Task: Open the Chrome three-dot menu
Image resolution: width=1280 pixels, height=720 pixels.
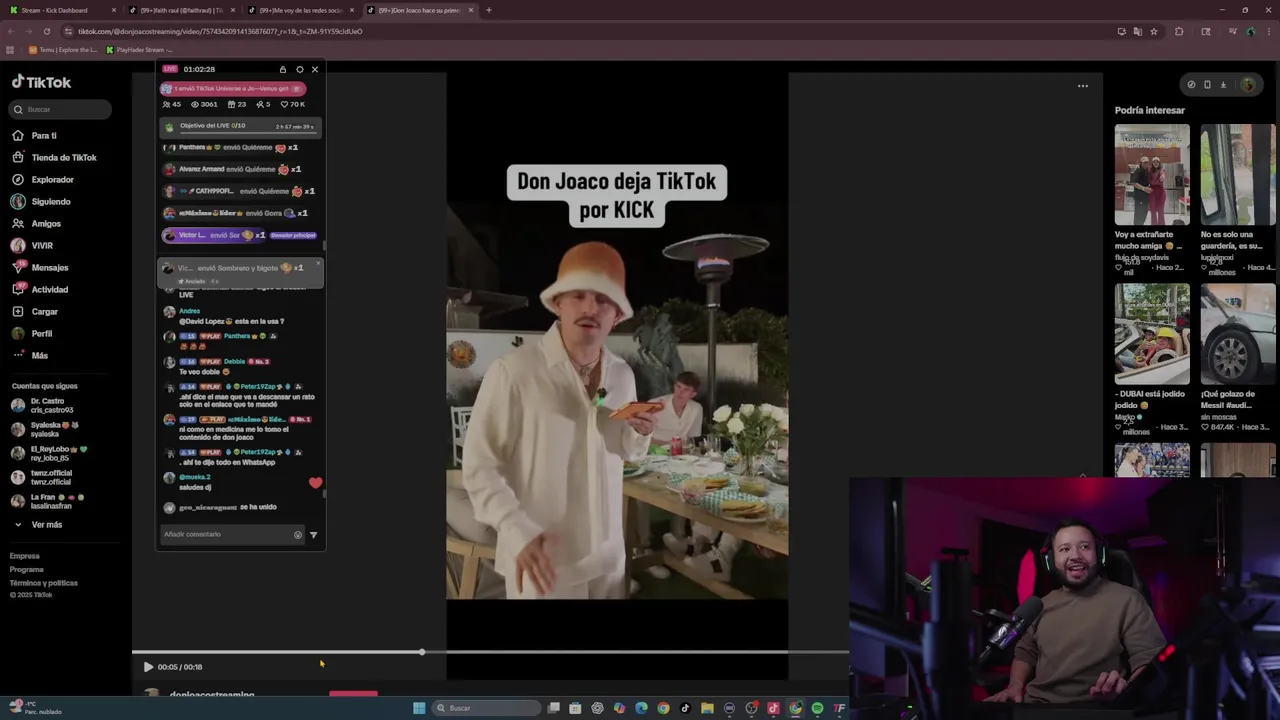Action: (x=1268, y=31)
